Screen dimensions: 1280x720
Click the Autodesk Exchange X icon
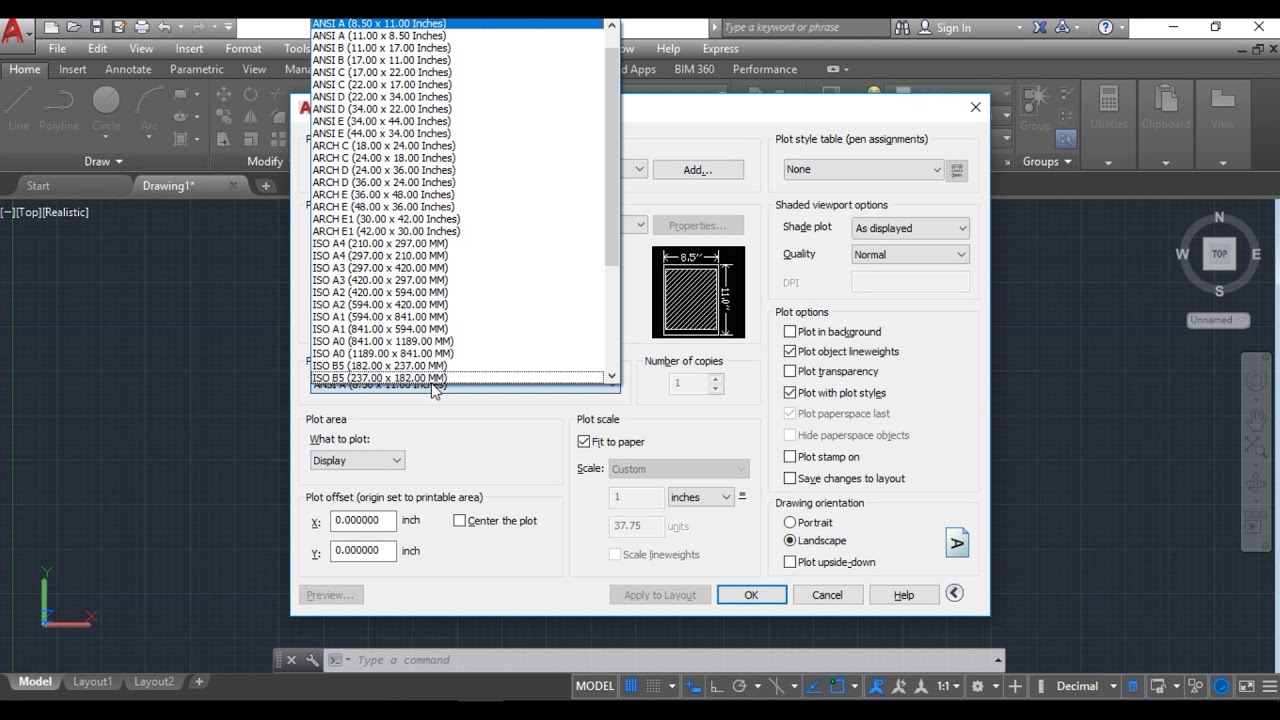point(1040,27)
